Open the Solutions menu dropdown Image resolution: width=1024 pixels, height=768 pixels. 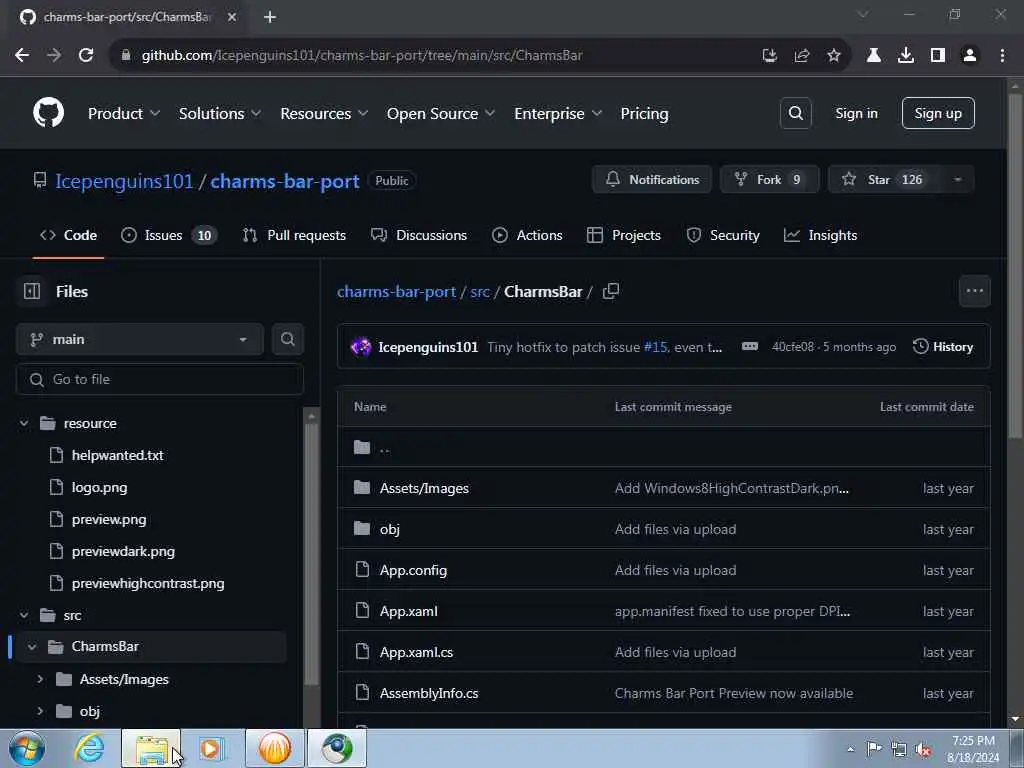pos(220,114)
